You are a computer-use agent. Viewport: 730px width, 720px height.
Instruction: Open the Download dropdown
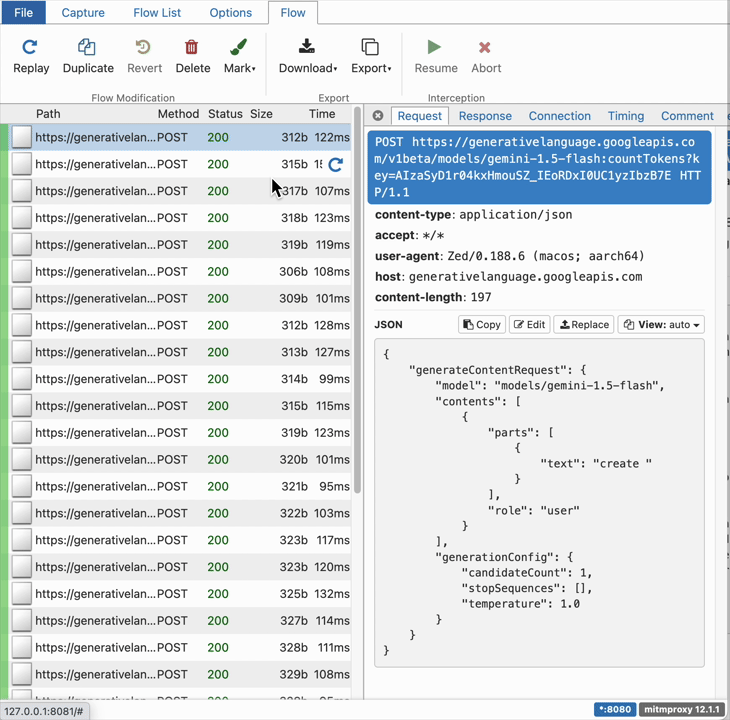307,56
